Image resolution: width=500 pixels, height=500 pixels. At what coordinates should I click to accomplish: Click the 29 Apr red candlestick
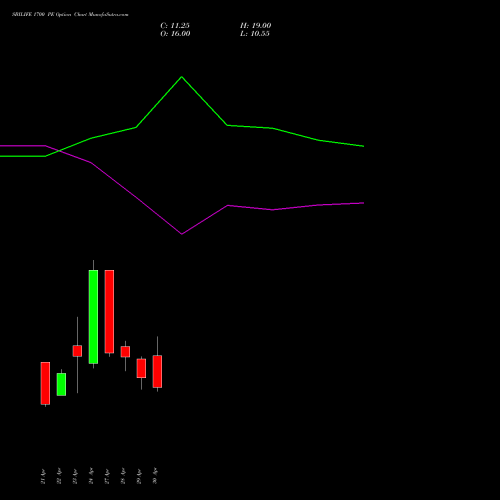click(x=141, y=368)
